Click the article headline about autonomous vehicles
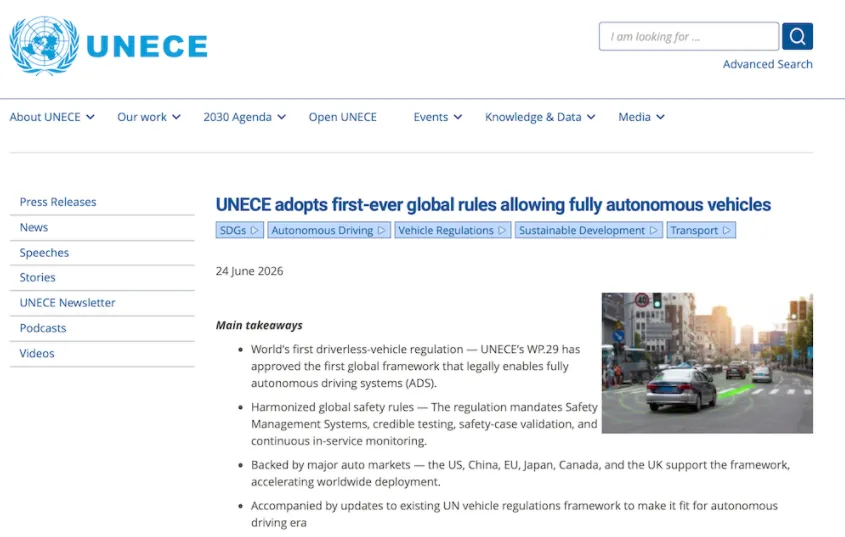 493,205
